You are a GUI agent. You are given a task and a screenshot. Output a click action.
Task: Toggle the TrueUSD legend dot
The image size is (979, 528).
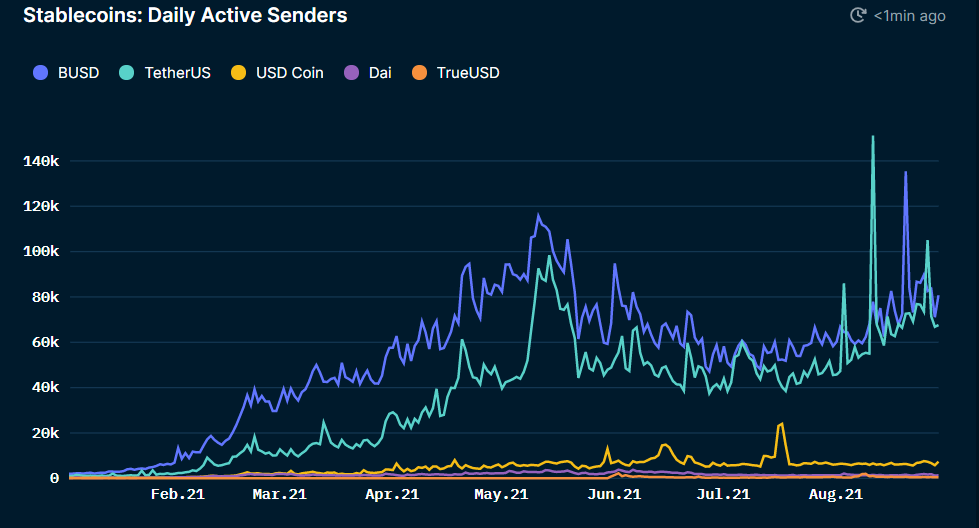(420, 73)
